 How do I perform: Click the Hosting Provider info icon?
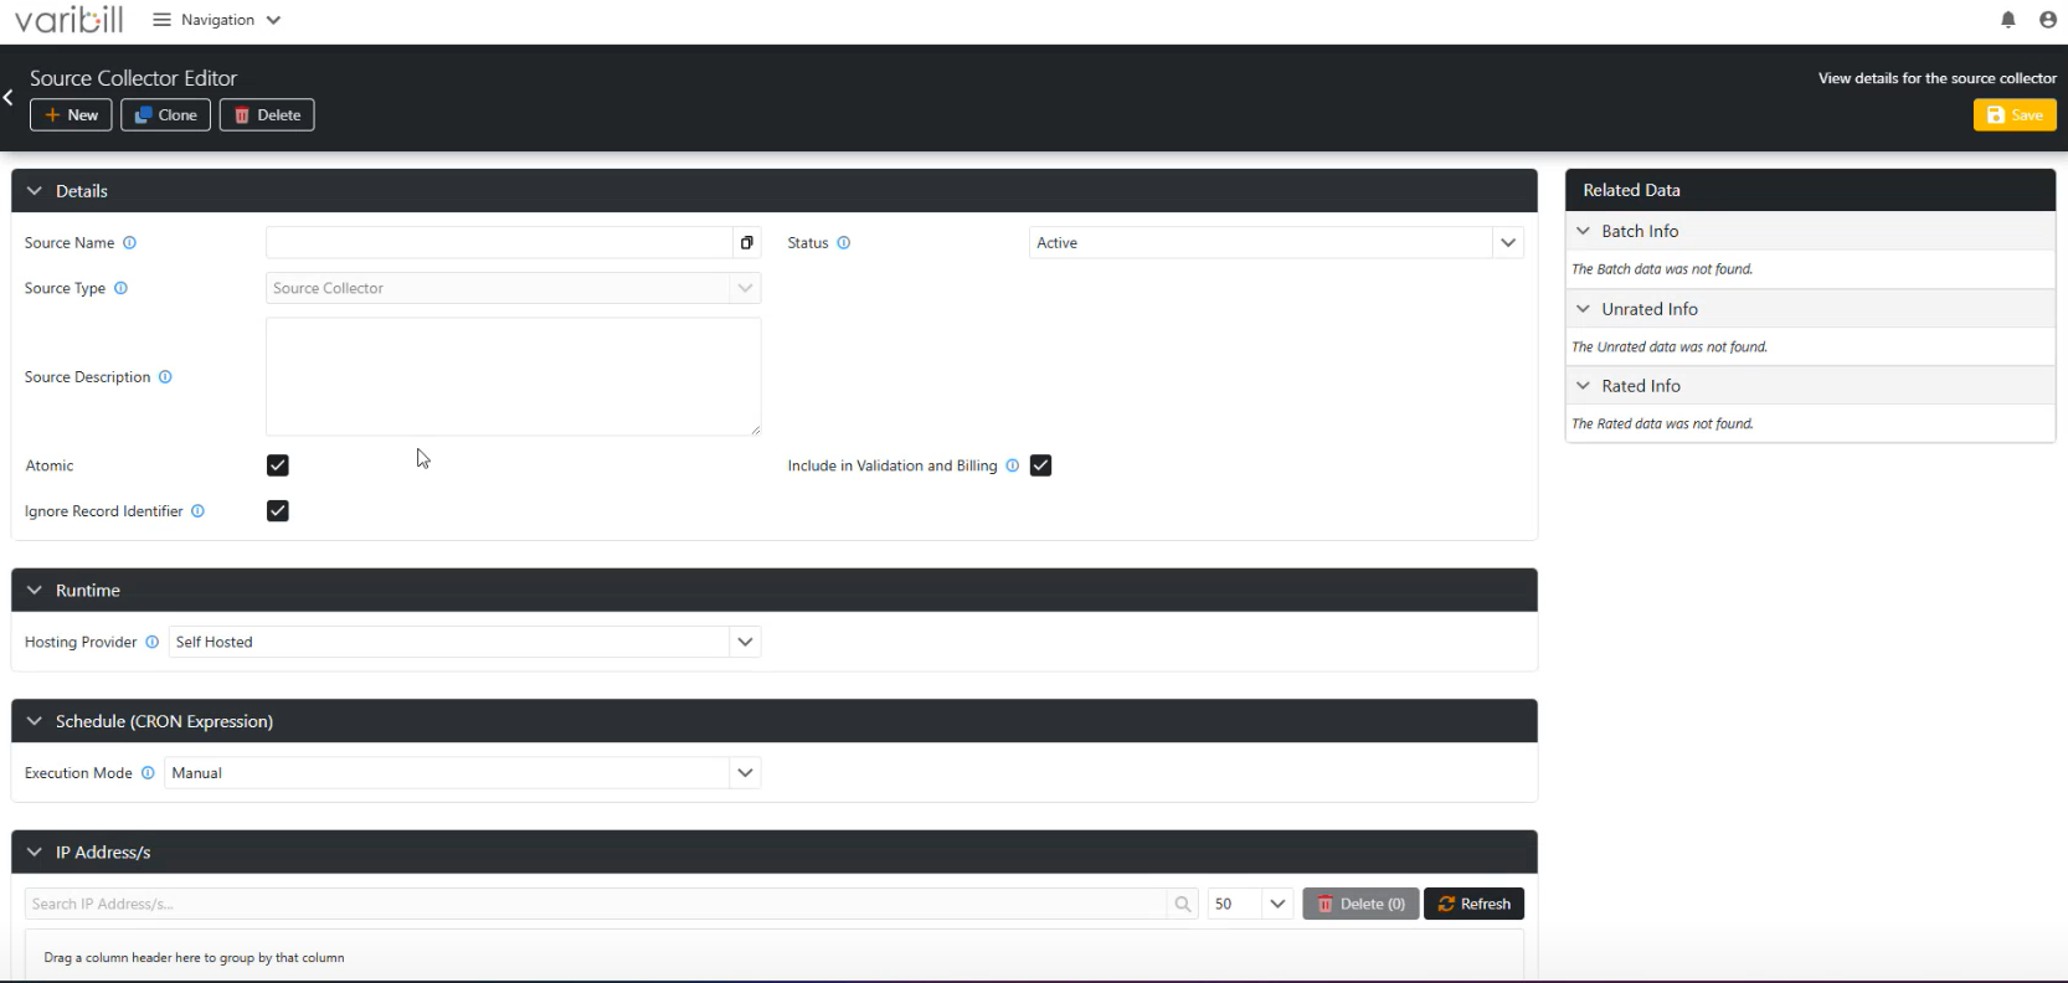[152, 642]
